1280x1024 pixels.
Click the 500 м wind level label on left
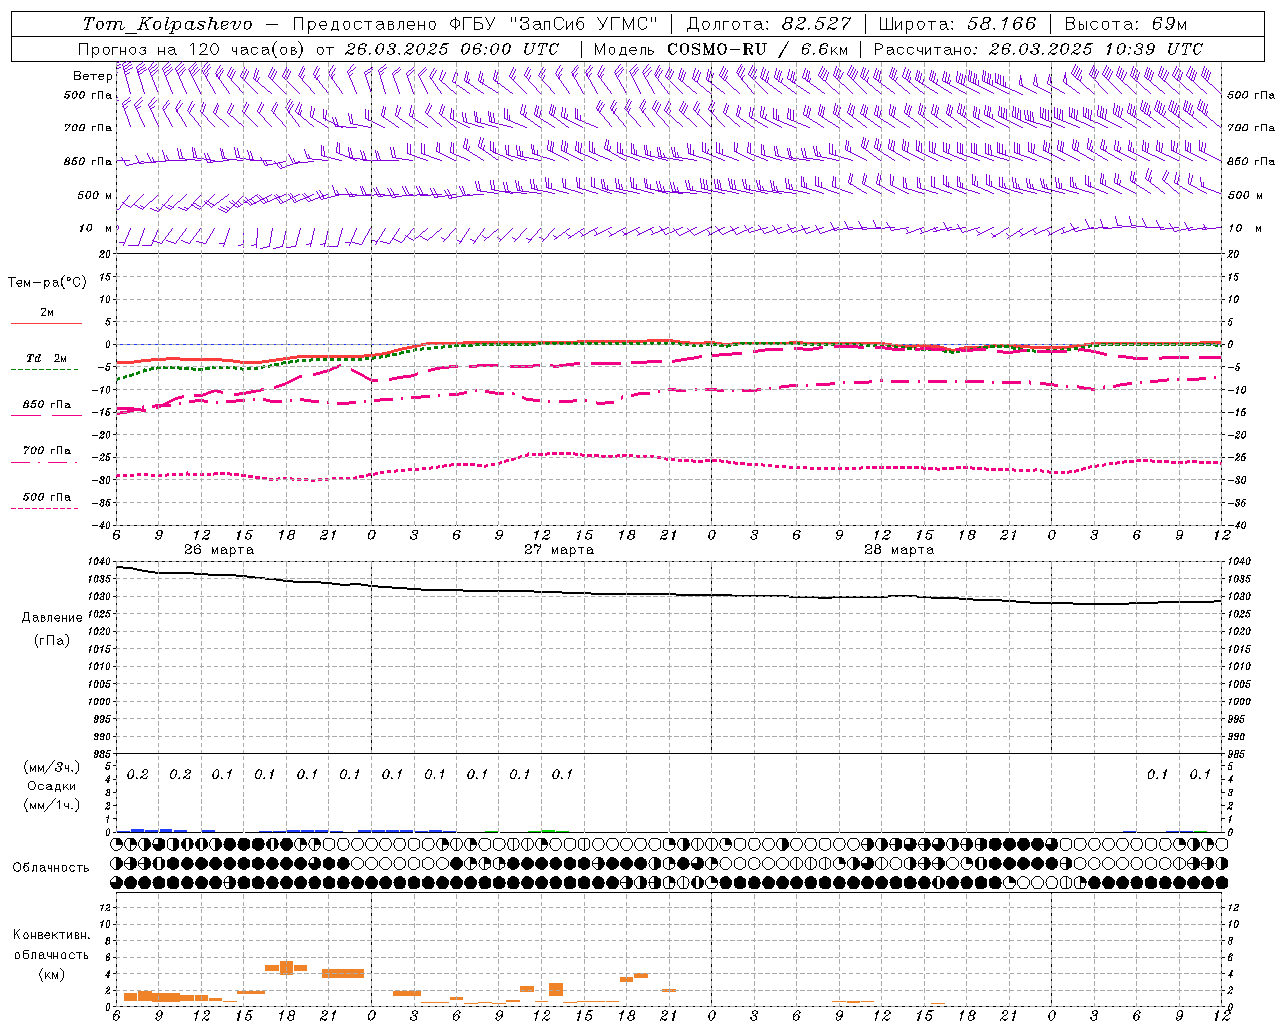tap(94, 195)
